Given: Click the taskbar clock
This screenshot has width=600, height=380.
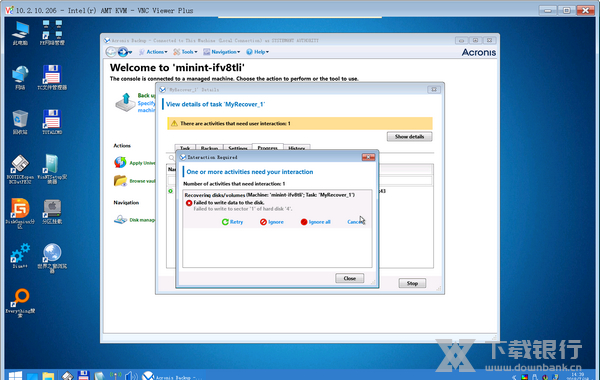Looking at the screenshot, I should [x=577, y=376].
